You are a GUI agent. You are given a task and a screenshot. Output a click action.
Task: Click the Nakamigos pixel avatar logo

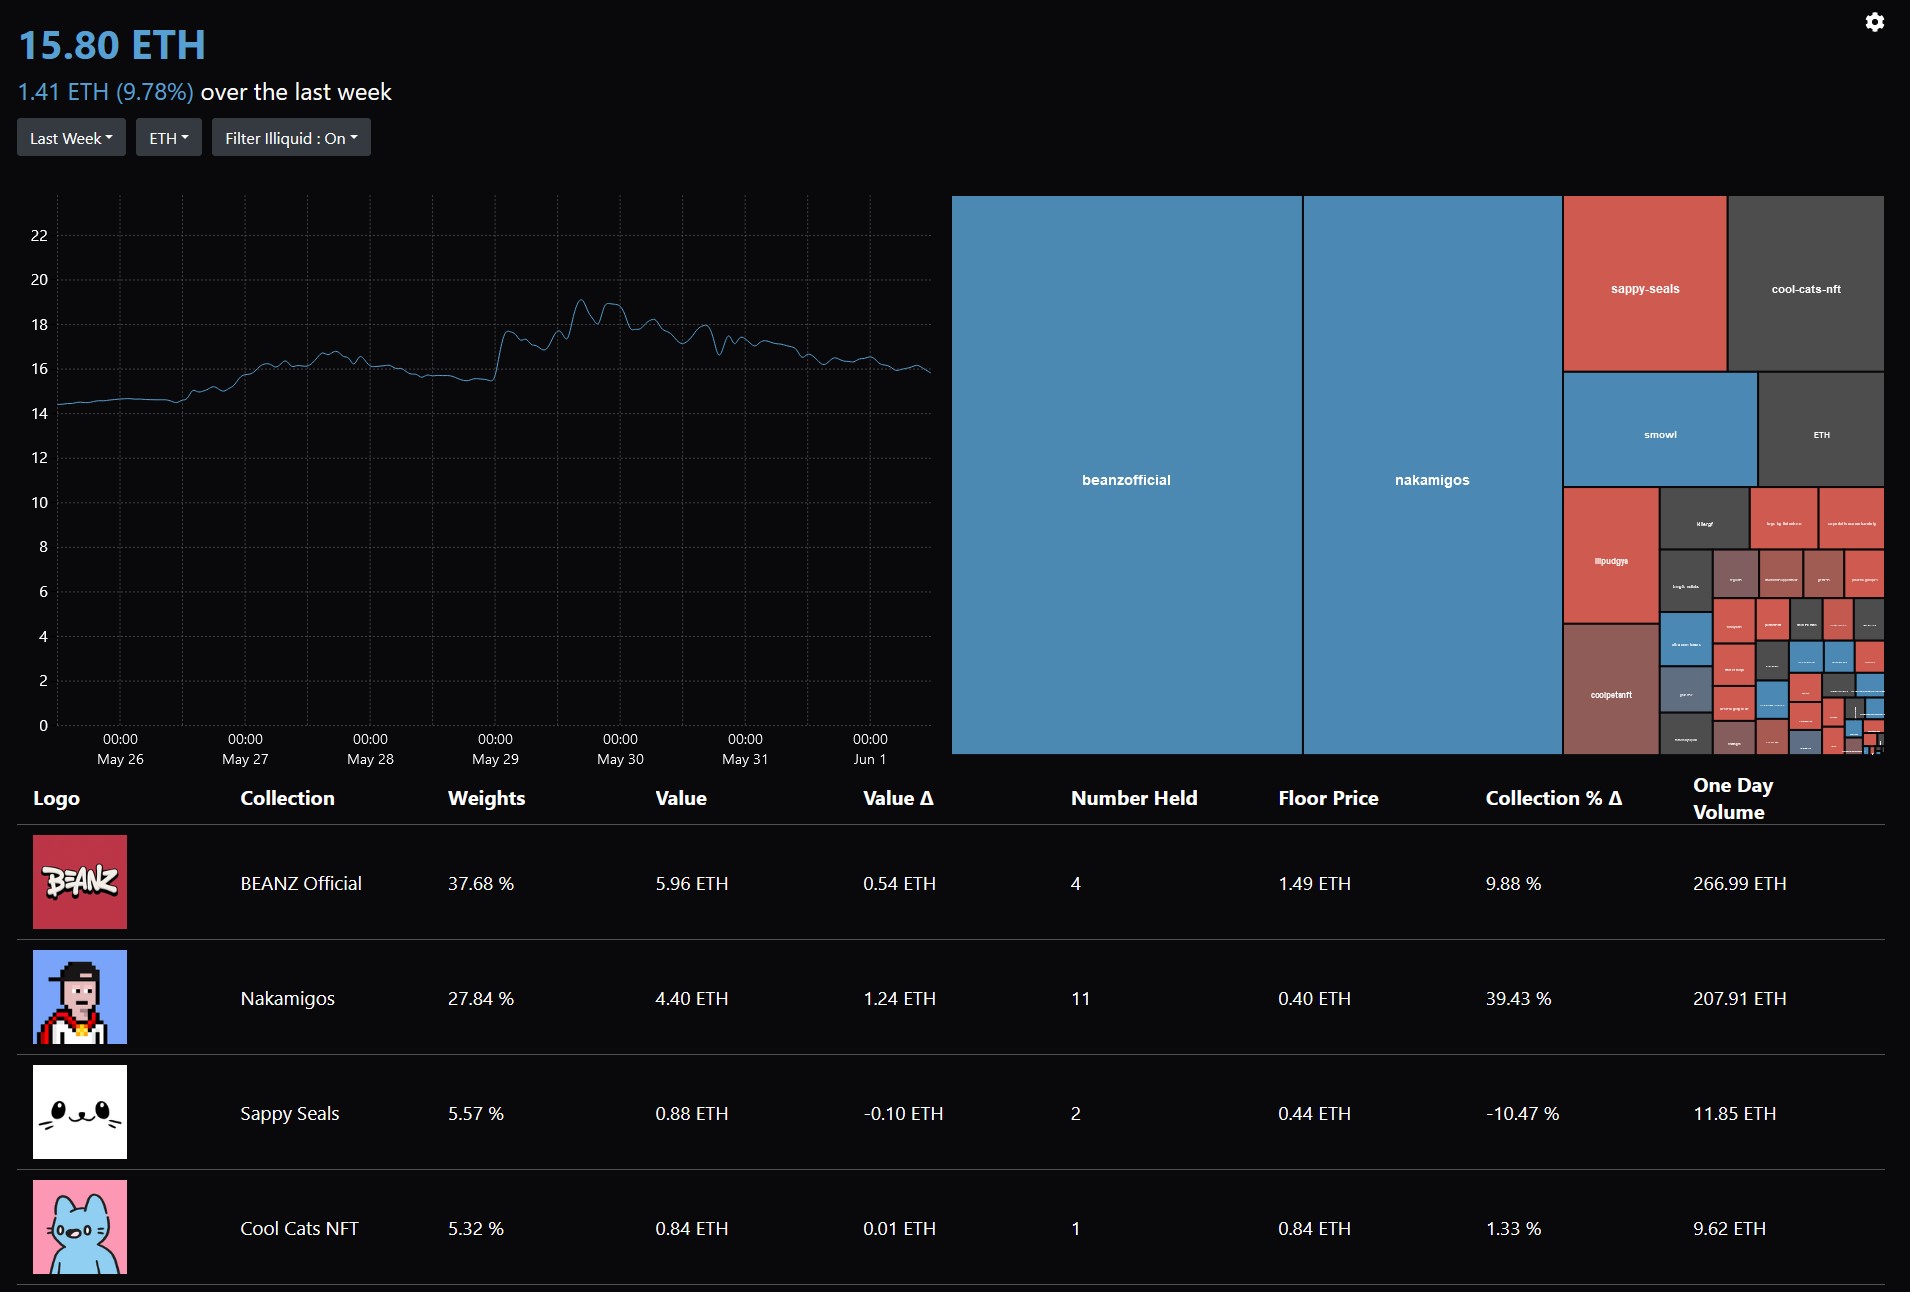click(80, 997)
